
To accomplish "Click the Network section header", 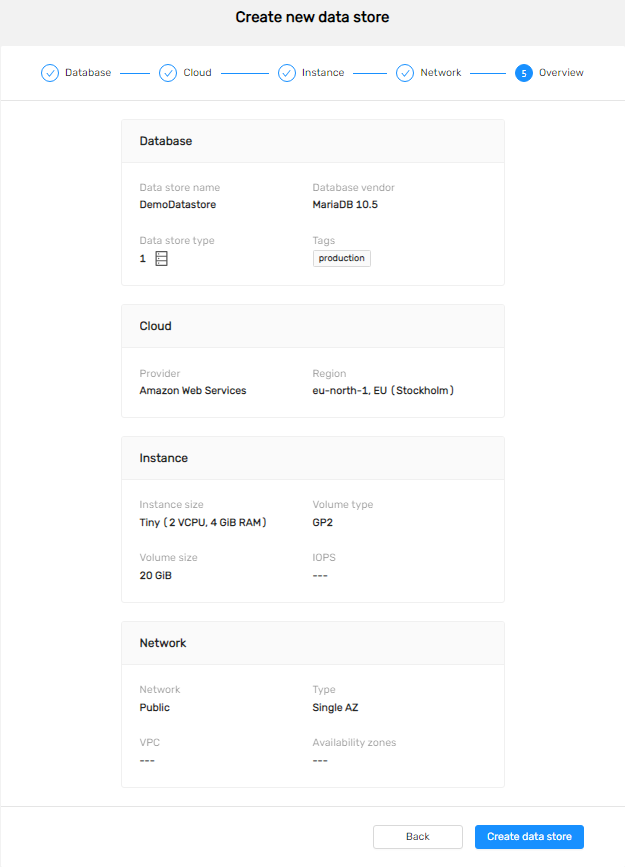I will click(313, 643).
